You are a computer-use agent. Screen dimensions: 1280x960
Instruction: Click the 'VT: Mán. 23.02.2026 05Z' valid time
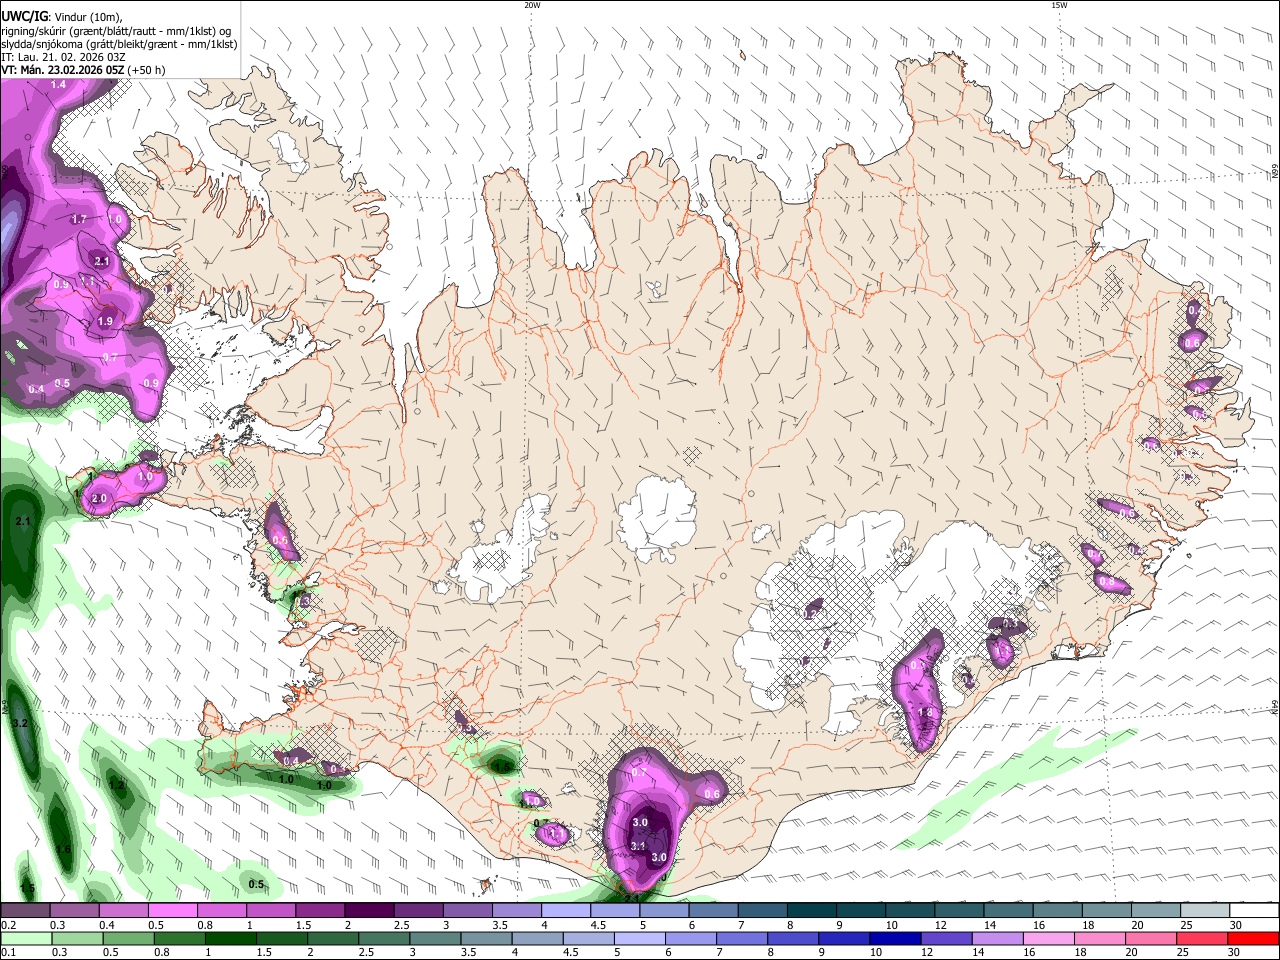coord(62,70)
